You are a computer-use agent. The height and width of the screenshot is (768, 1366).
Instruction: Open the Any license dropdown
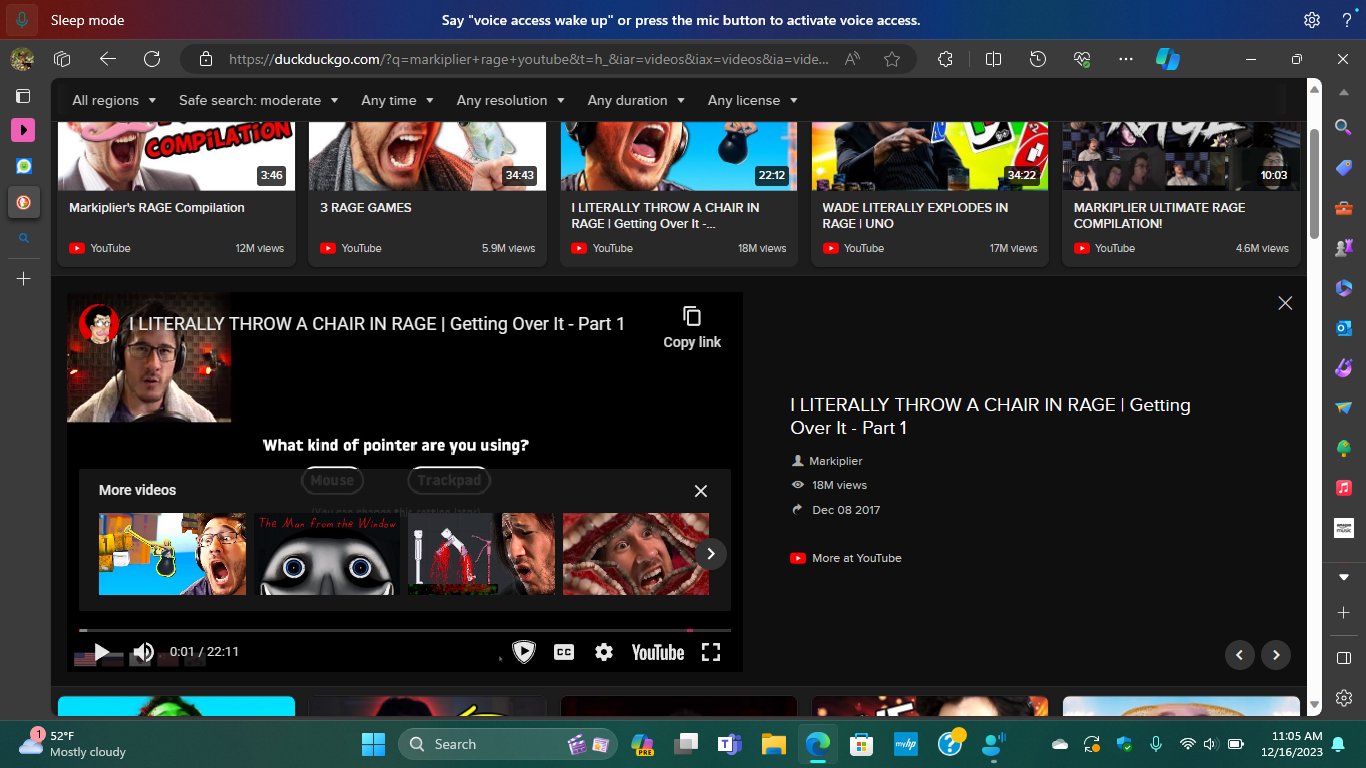[x=753, y=100]
